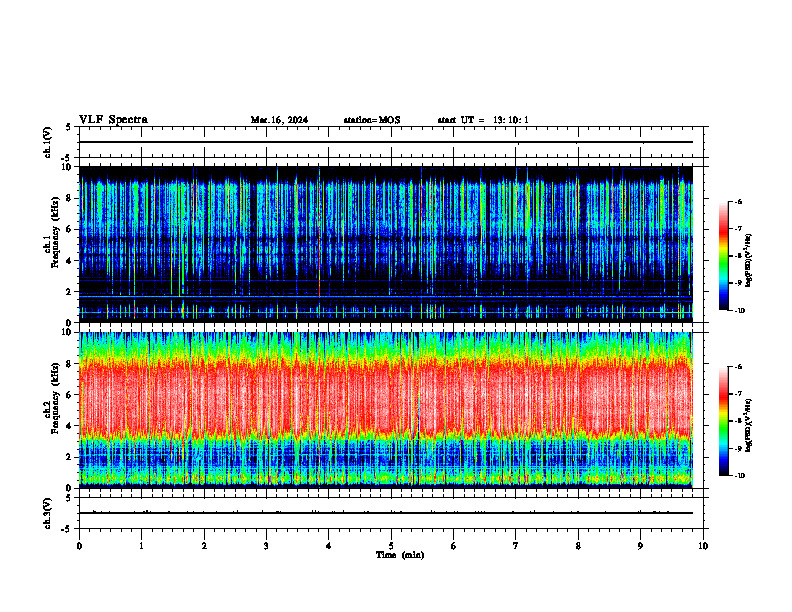
Task: Click the 'VLF Spectra' title text
Action: coord(113,120)
